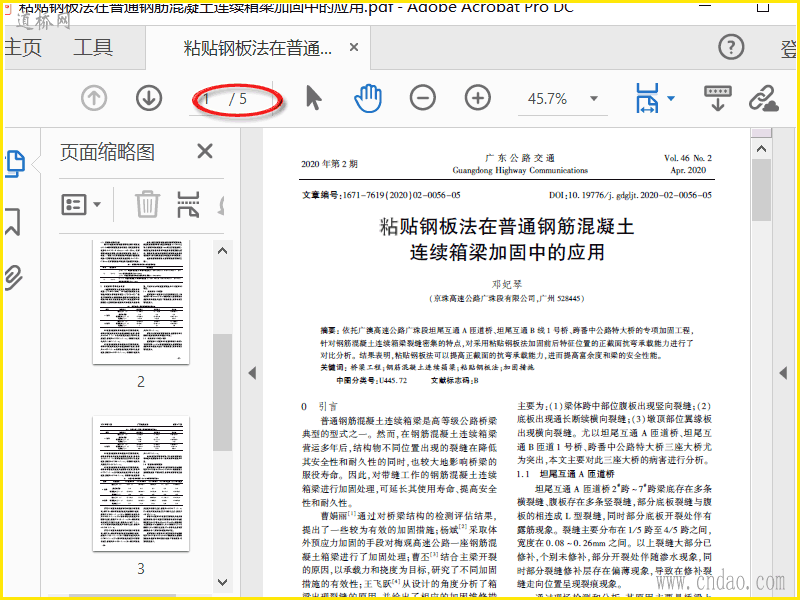Viewport: 800px width, 600px height.
Task: Delete pages with the trash icon
Action: coord(147,204)
